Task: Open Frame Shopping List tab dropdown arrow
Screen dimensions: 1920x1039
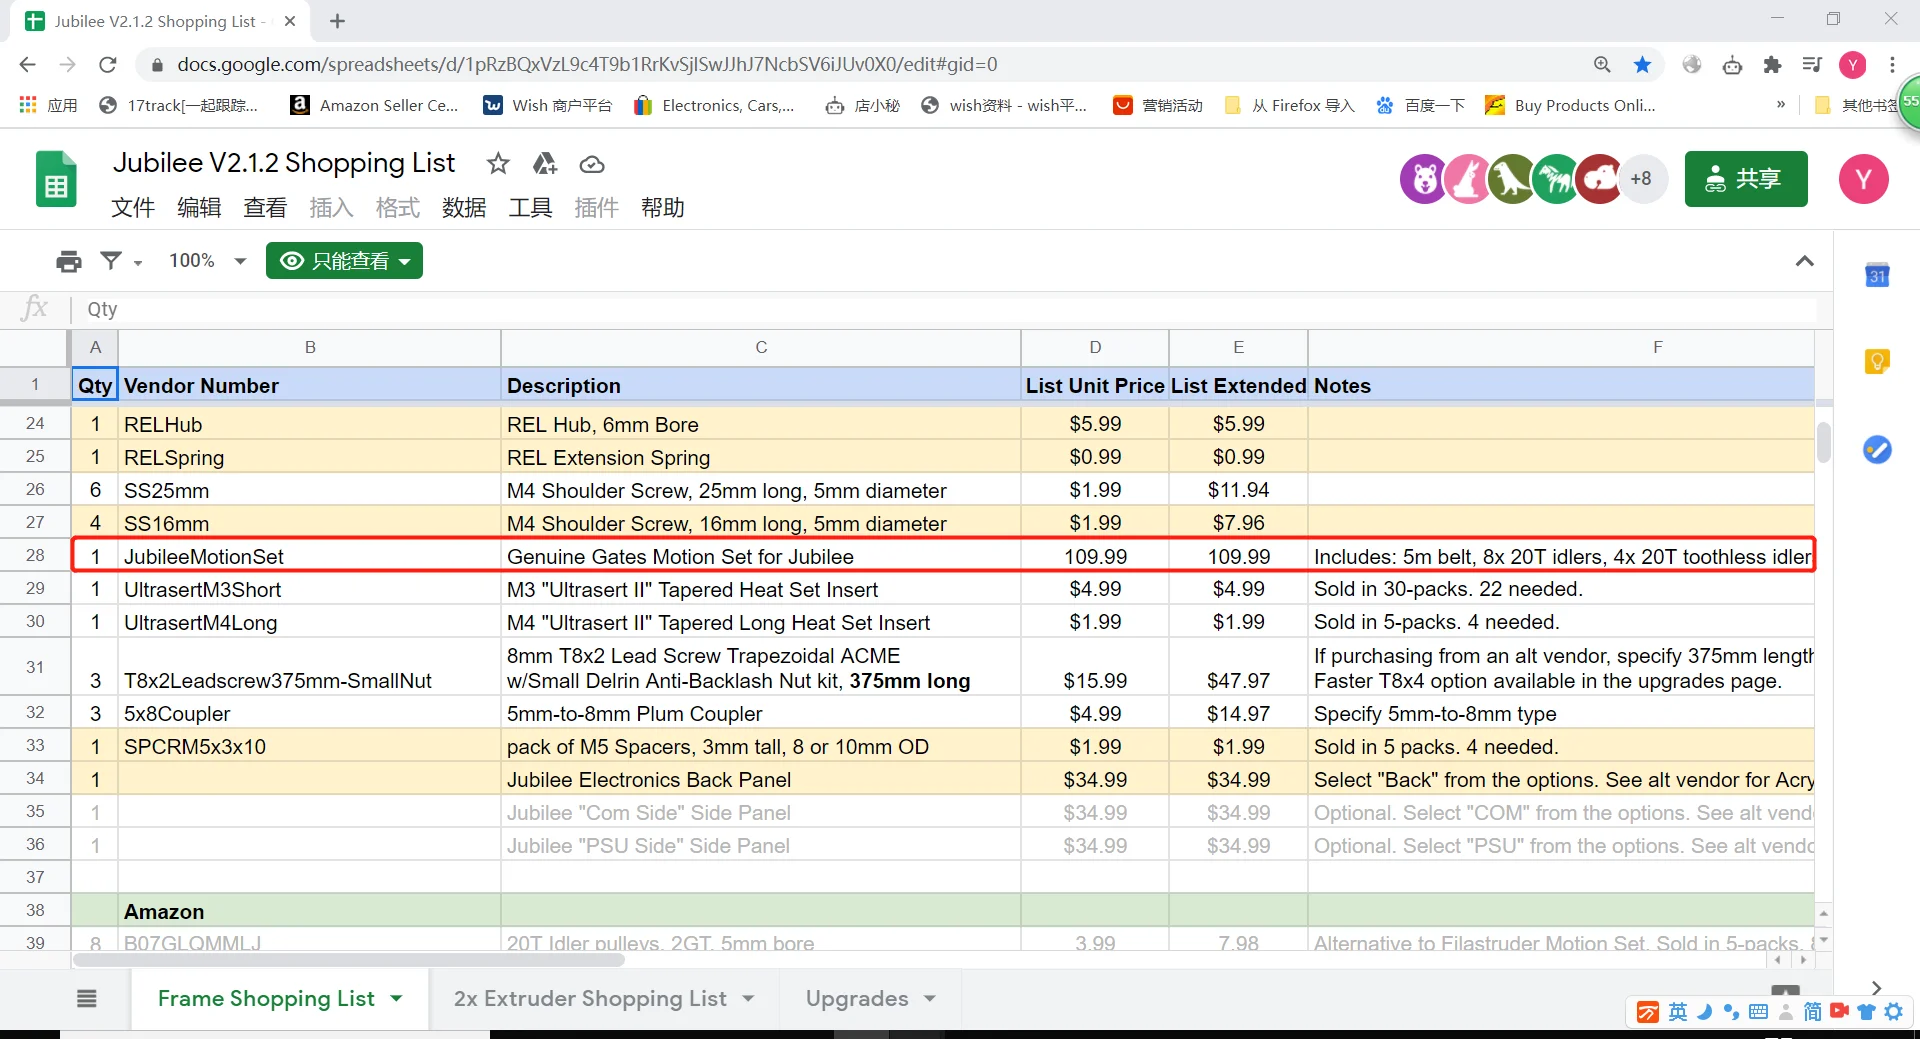Action: [x=397, y=998]
